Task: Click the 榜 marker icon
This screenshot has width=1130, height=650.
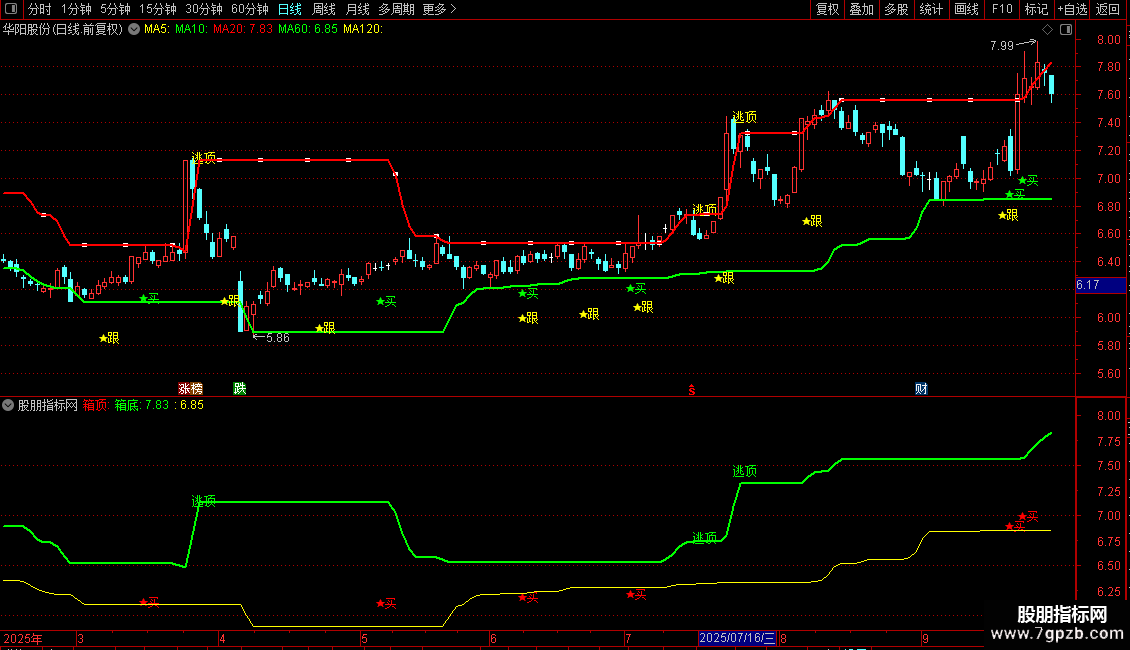Action: (197, 389)
